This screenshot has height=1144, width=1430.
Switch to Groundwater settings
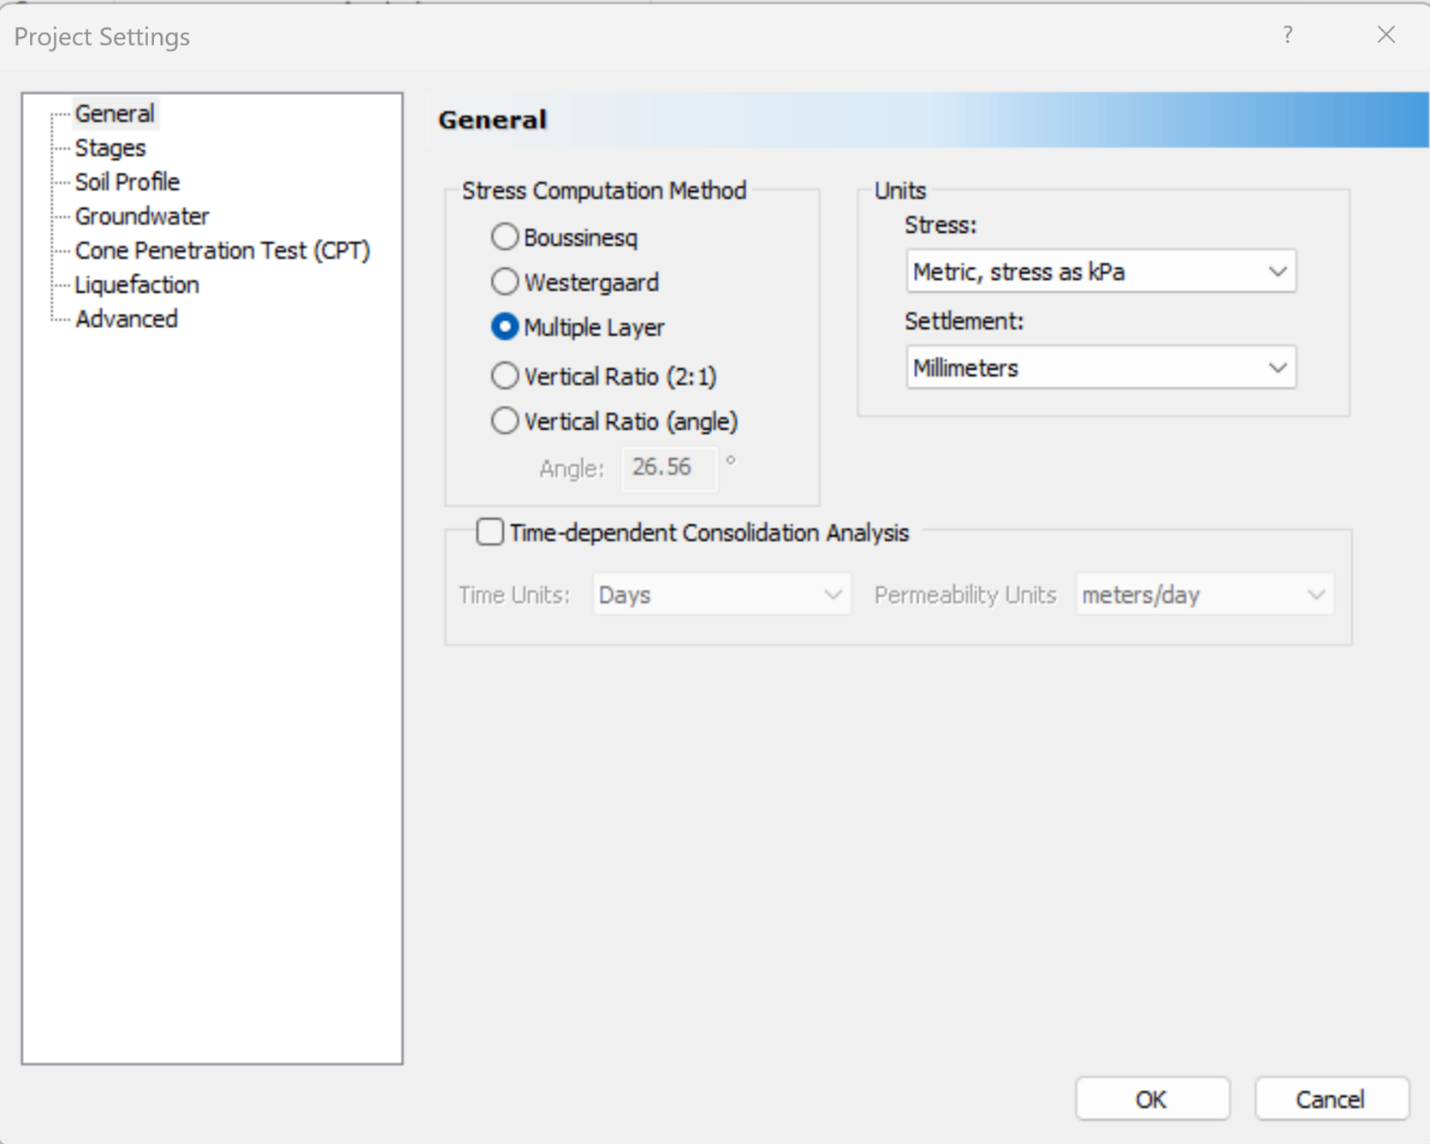142,216
